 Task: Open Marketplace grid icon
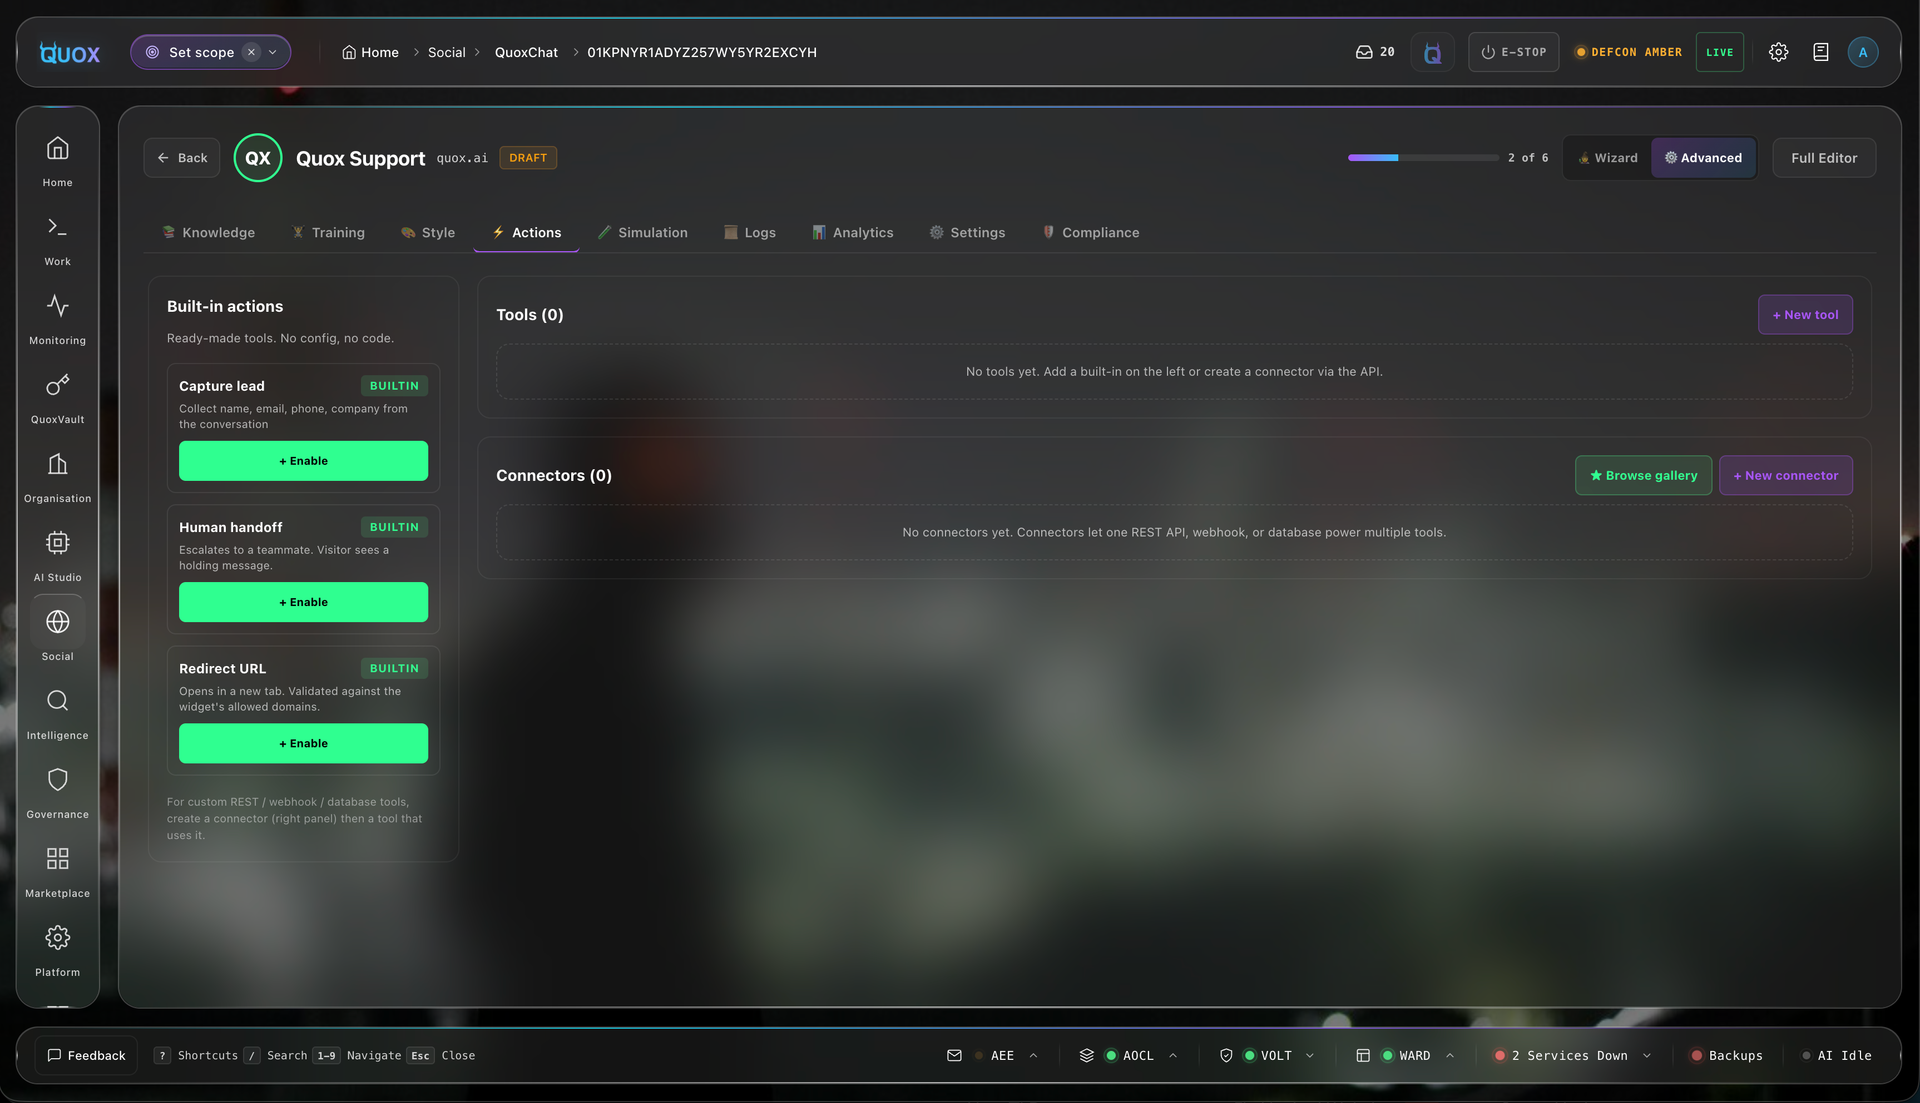click(57, 871)
